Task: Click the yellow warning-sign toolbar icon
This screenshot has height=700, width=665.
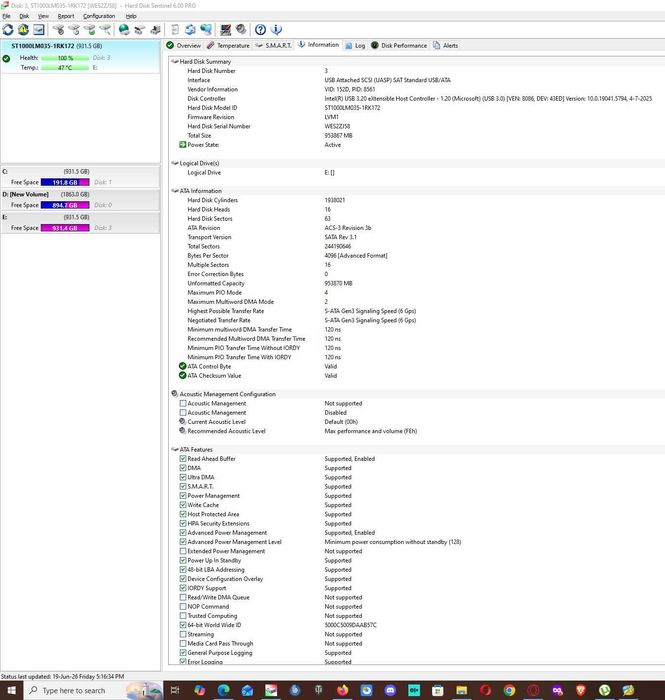Action: click(x=23, y=30)
